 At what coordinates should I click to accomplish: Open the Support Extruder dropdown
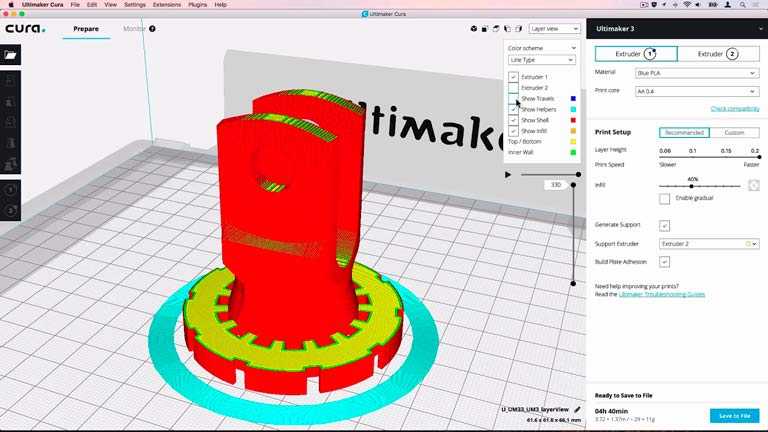tap(709, 244)
